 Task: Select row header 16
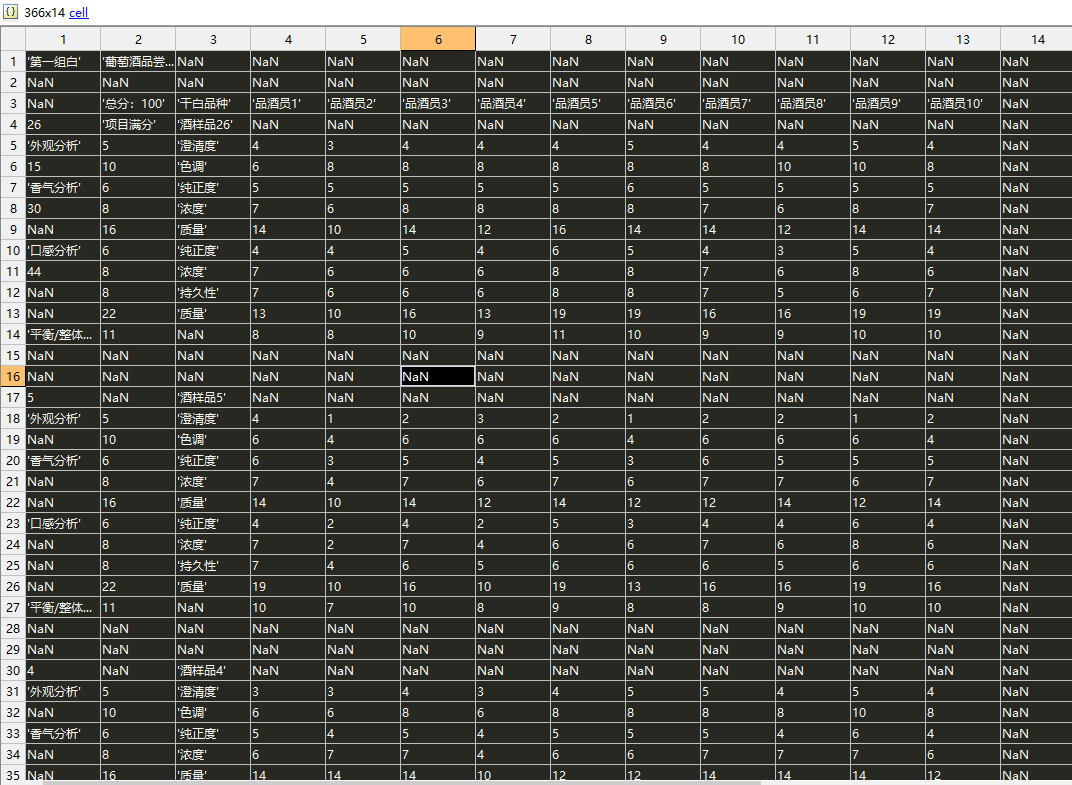click(13, 376)
